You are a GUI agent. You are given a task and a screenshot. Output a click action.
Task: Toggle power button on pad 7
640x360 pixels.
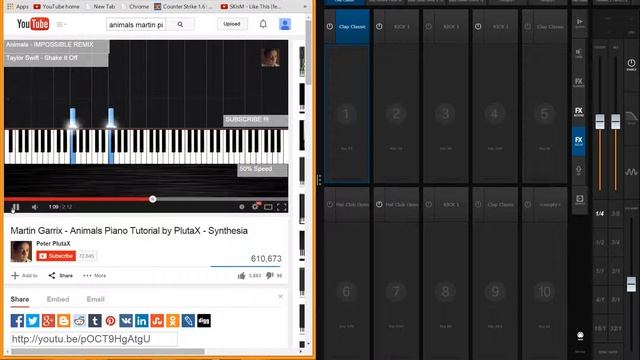point(379,204)
